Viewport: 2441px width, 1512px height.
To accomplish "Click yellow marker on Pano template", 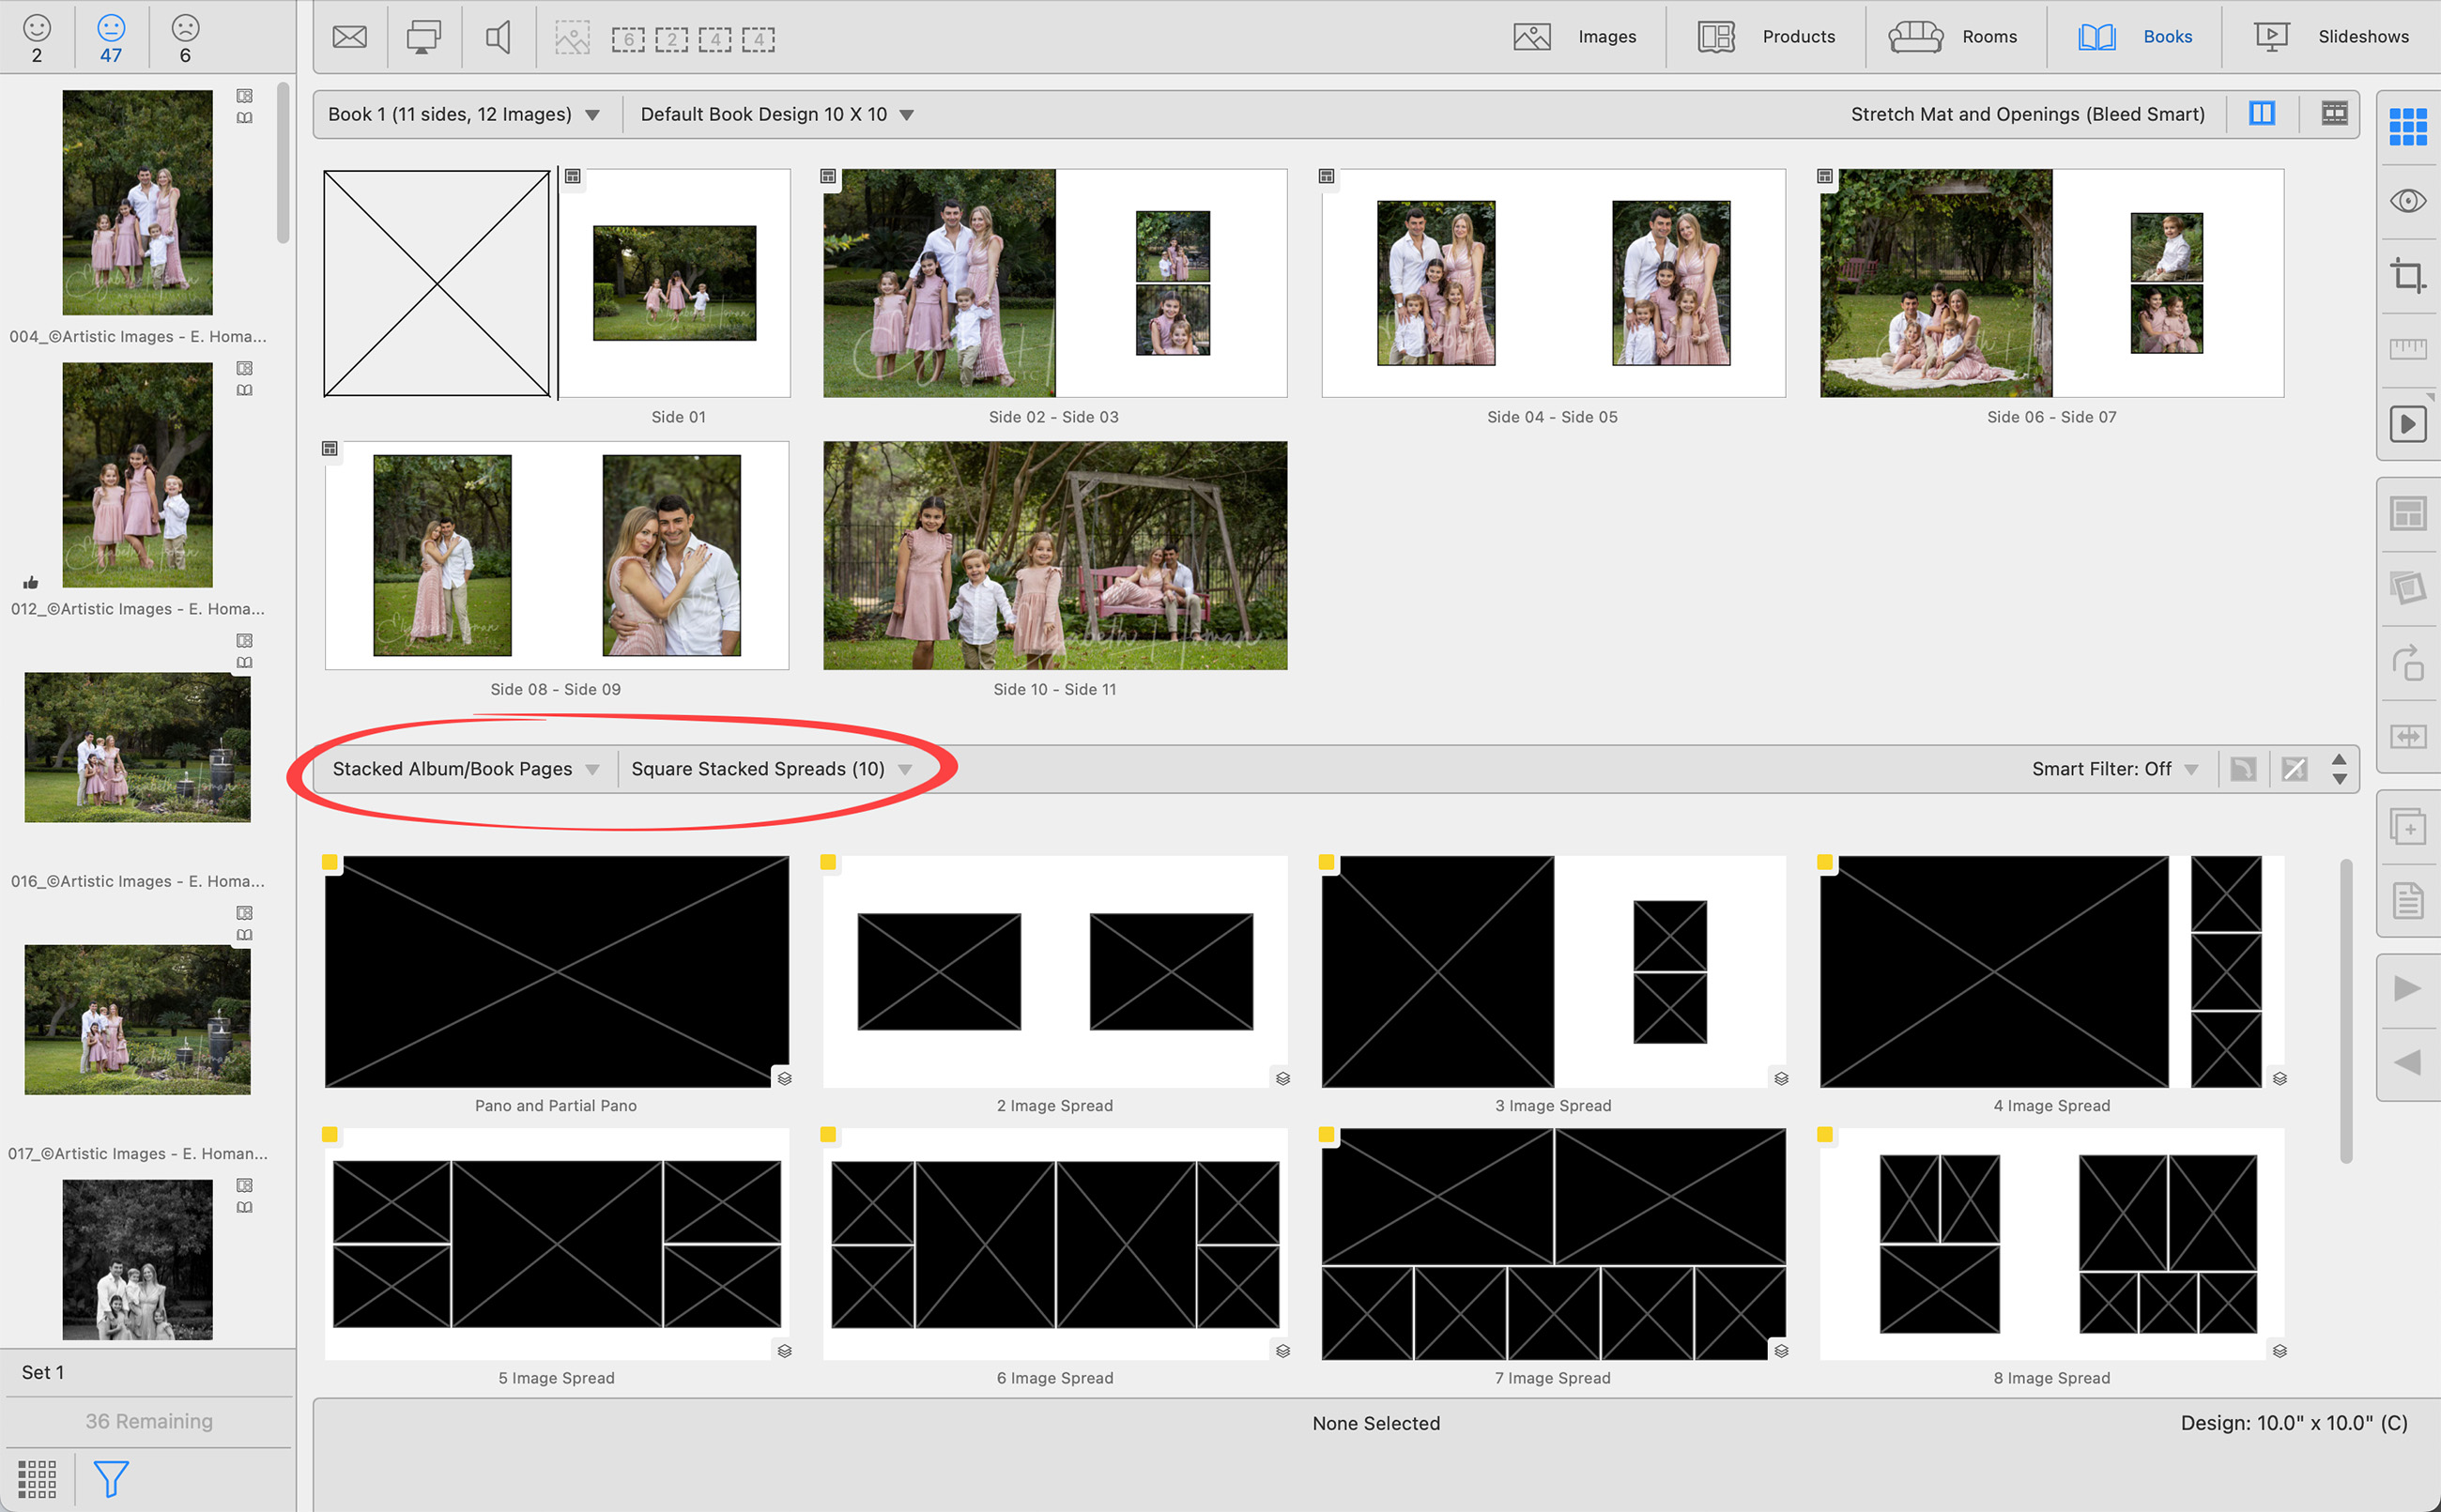I will click(330, 862).
